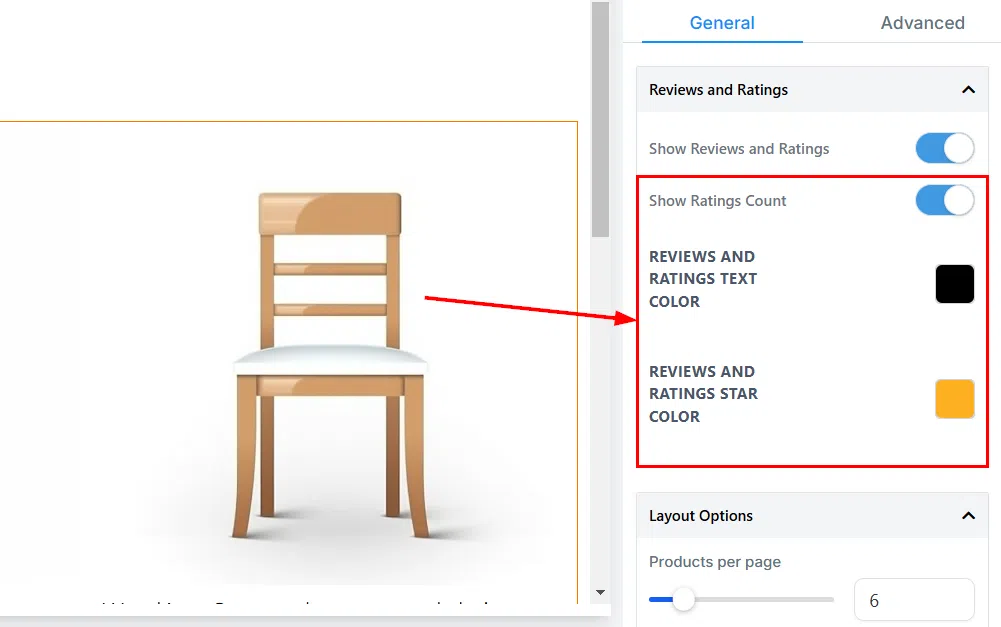This screenshot has width=1001, height=627.
Task: Collapse the Reviews and Ratings section
Action: (968, 90)
